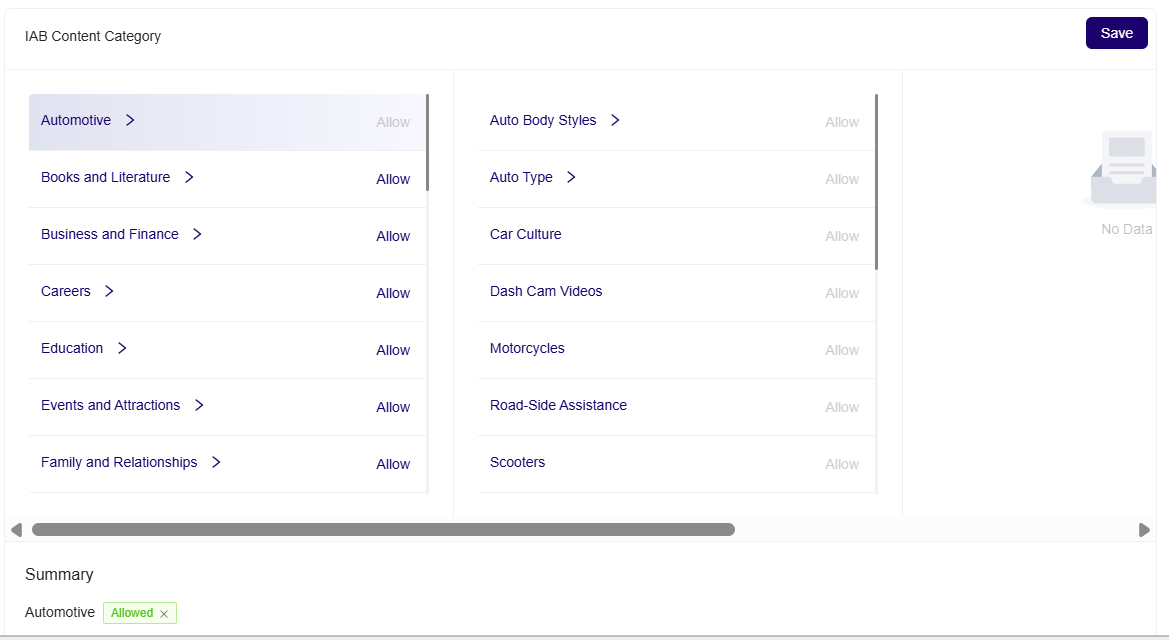Screen dimensions: 1169x640
Task: Set Scooters to Allow
Action: (842, 464)
